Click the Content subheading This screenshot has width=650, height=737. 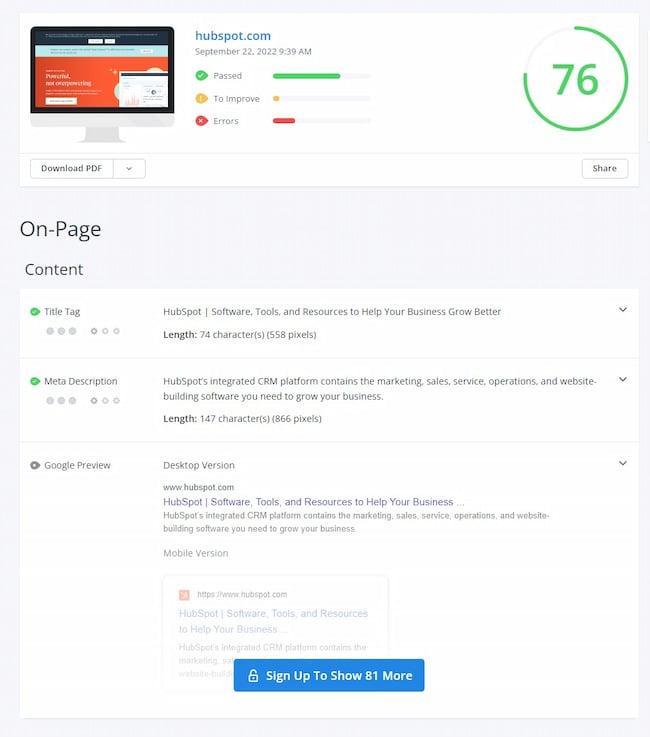coord(54,269)
